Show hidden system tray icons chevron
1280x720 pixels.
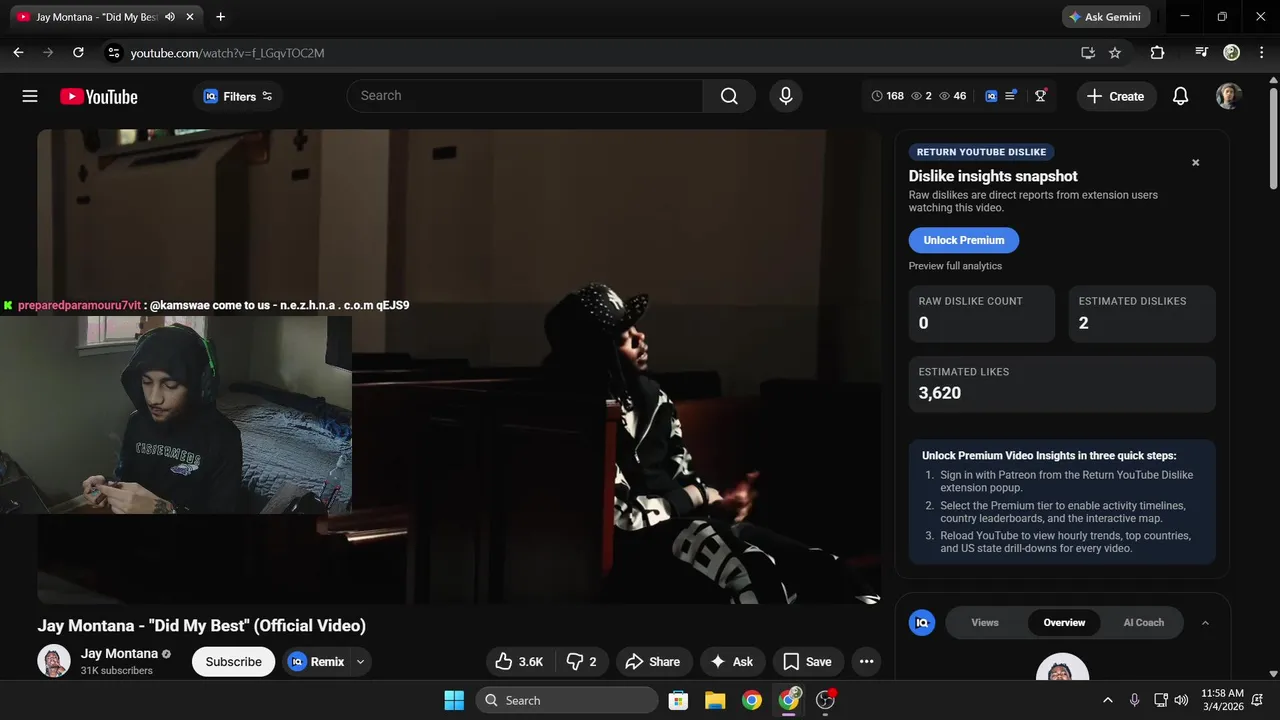pyautogui.click(x=1107, y=700)
